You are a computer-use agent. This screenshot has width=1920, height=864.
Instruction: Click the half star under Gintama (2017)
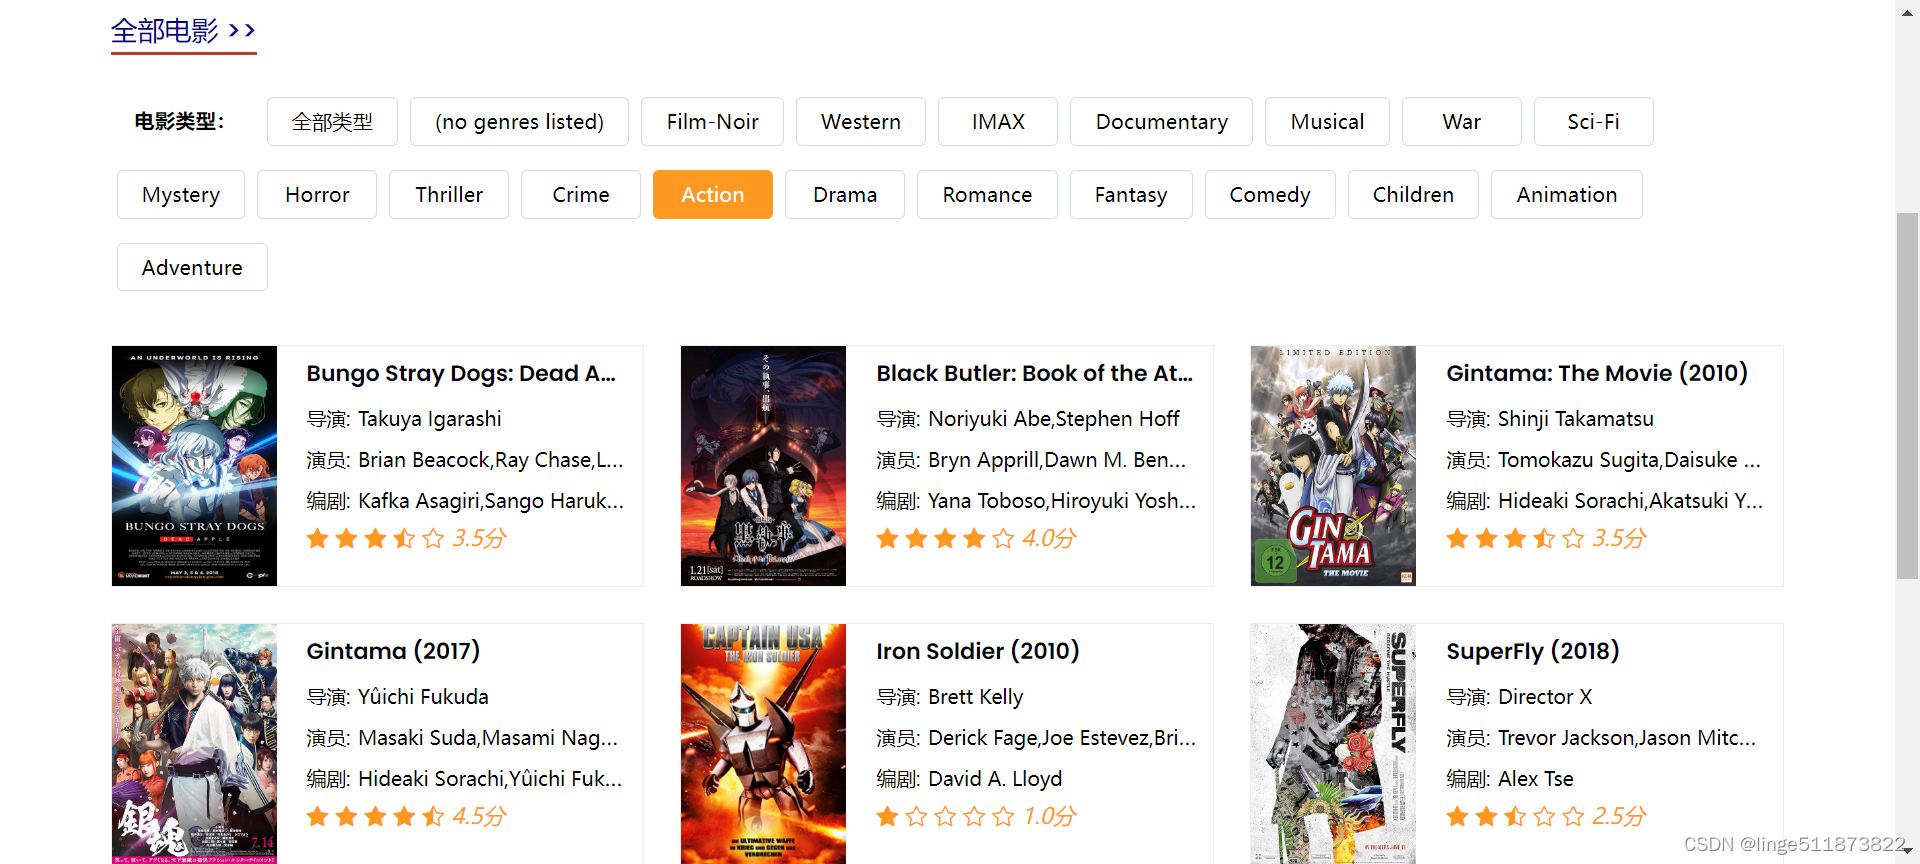[x=433, y=817]
